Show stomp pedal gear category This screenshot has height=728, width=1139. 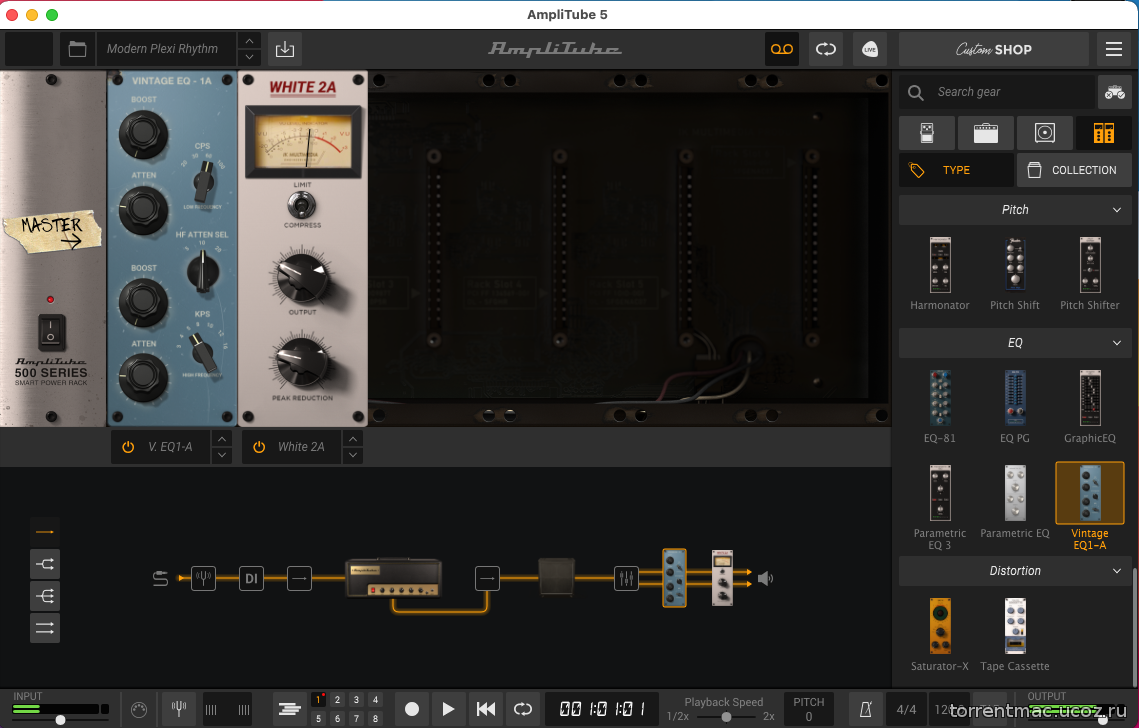pos(927,133)
